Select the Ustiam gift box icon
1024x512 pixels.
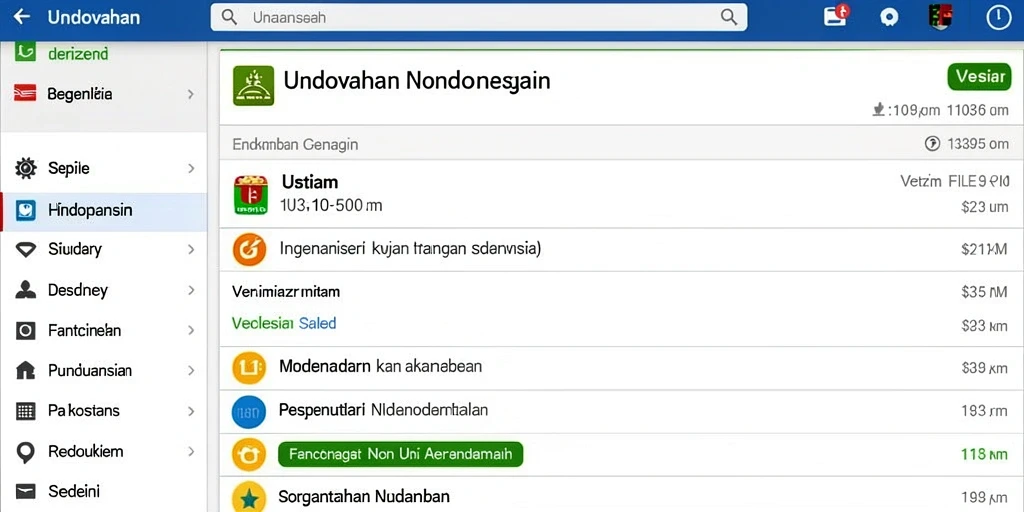tap(251, 195)
